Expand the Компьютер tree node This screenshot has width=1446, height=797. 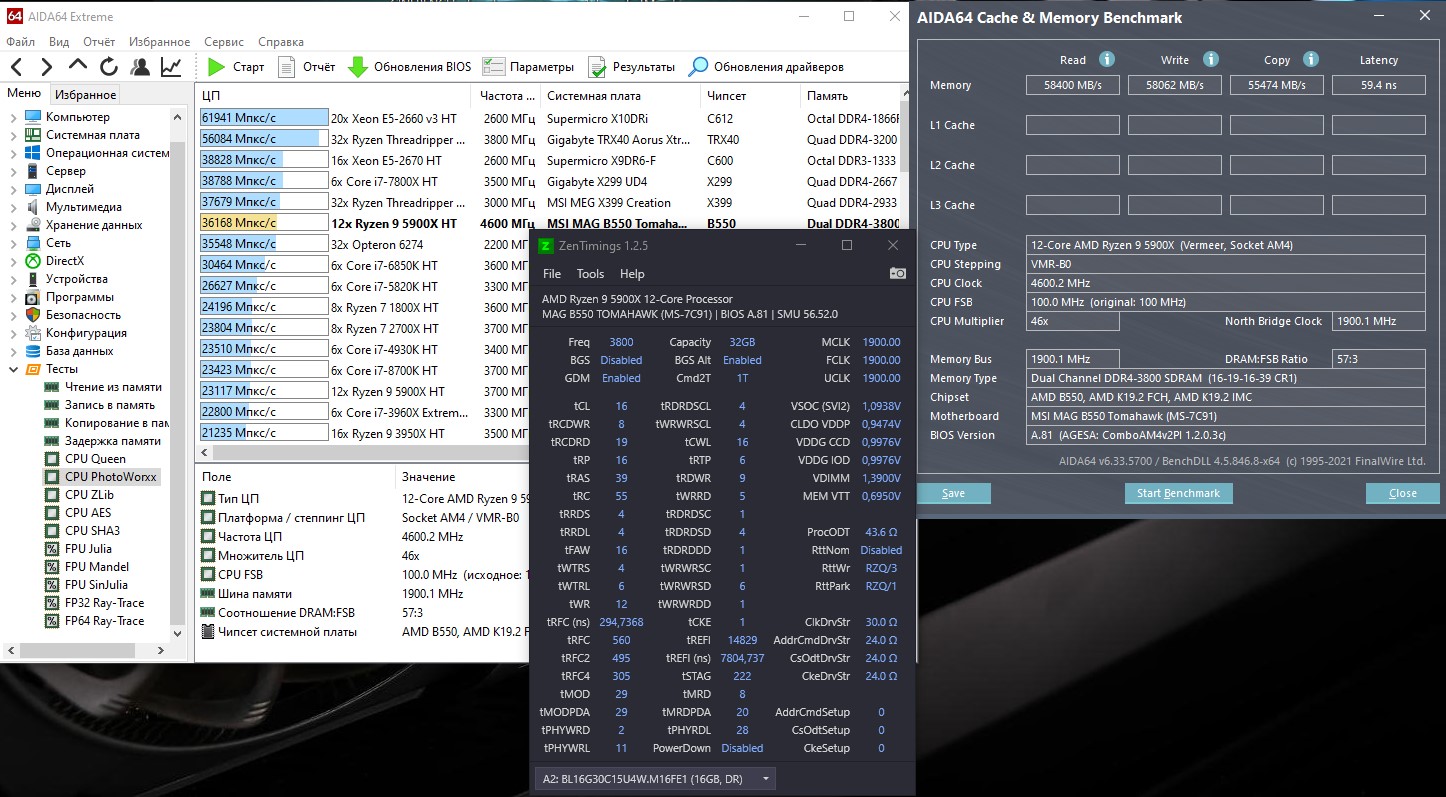click(13, 117)
